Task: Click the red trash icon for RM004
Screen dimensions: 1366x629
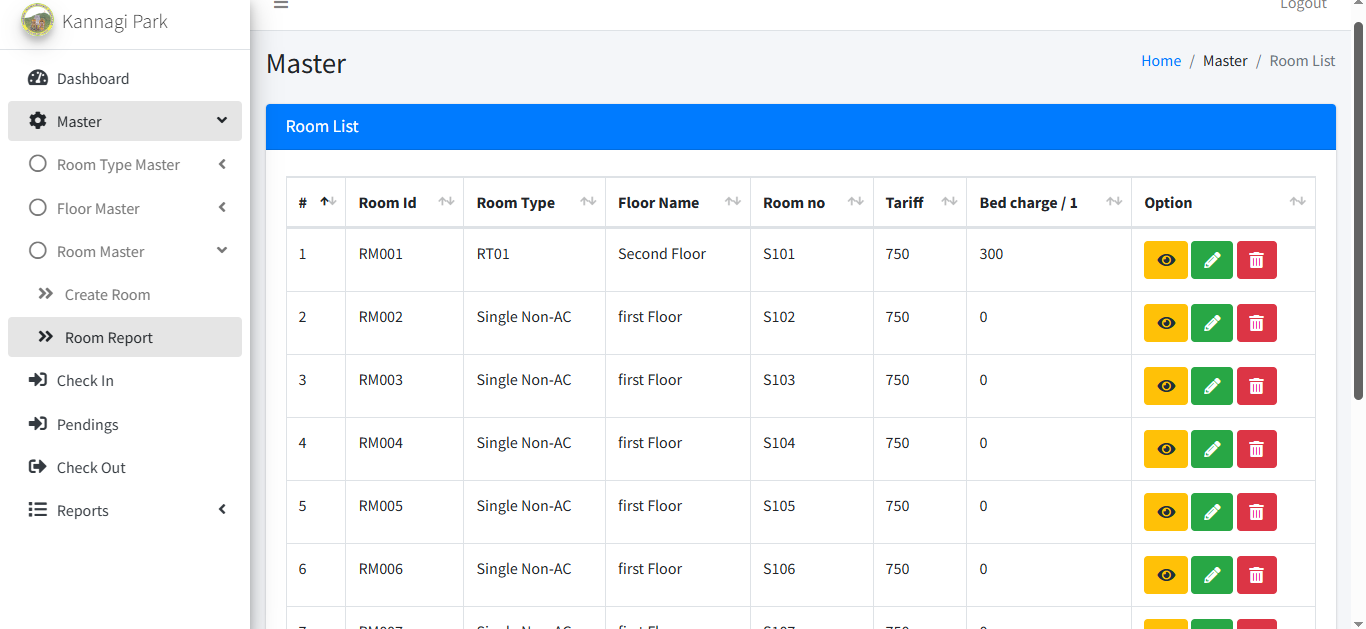Action: [1256, 449]
